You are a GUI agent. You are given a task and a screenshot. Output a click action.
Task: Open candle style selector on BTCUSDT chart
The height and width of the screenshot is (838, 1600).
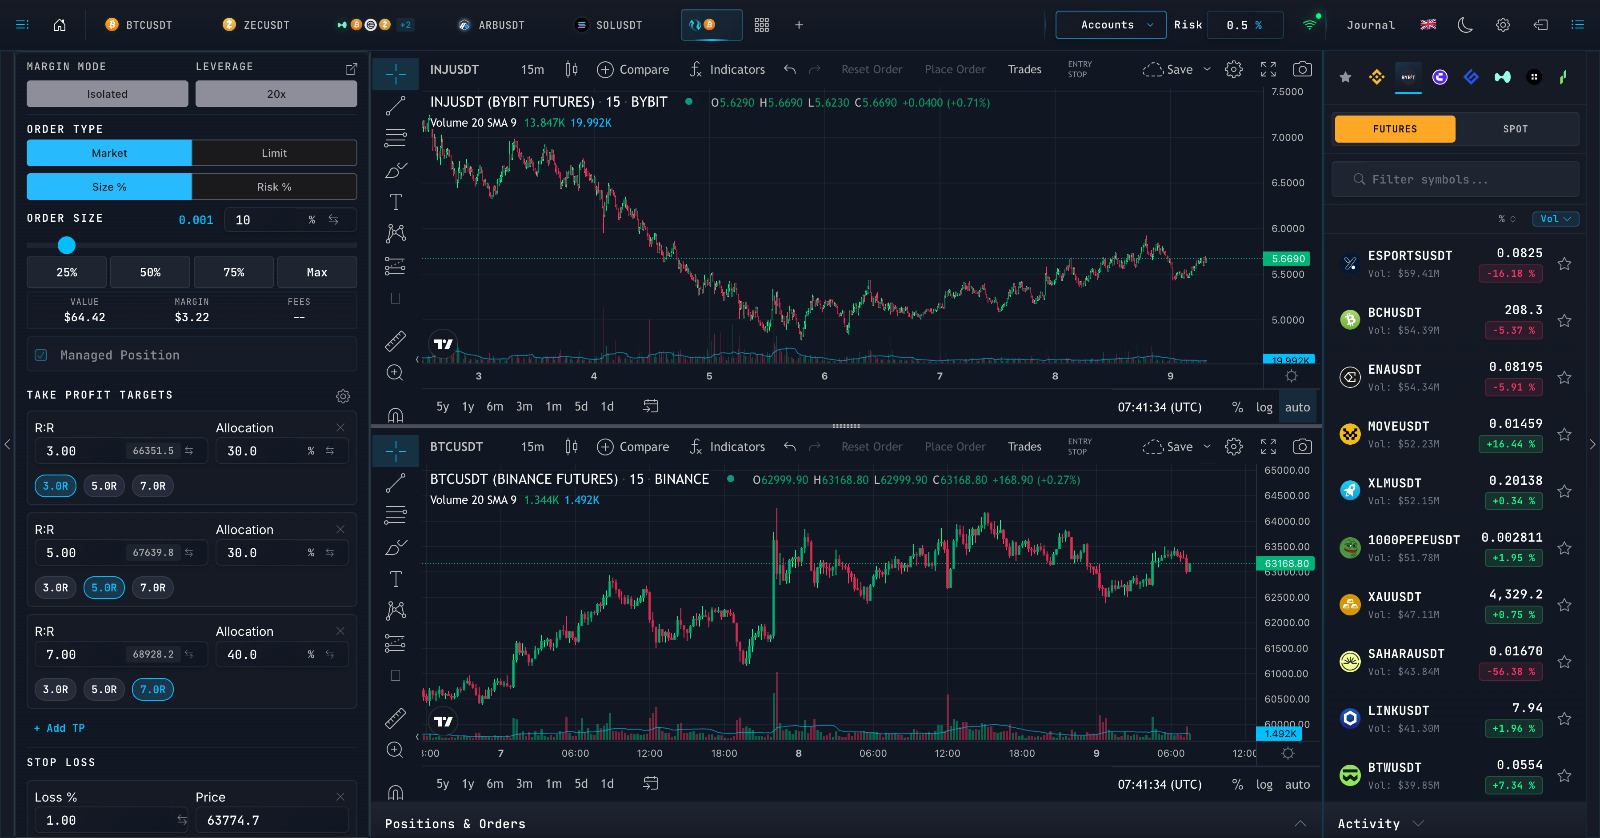click(x=571, y=447)
